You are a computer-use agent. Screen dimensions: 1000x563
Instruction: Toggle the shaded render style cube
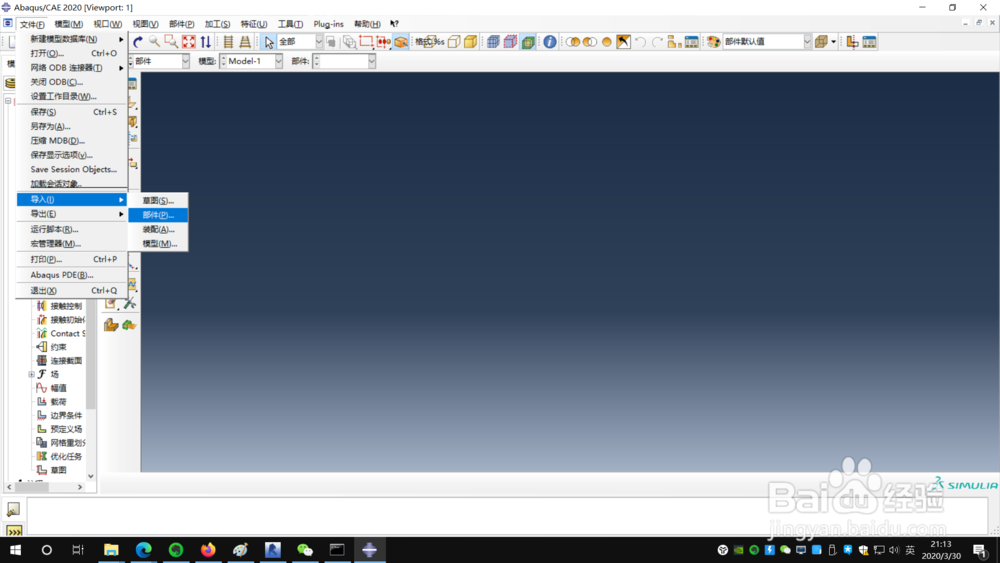pos(471,42)
